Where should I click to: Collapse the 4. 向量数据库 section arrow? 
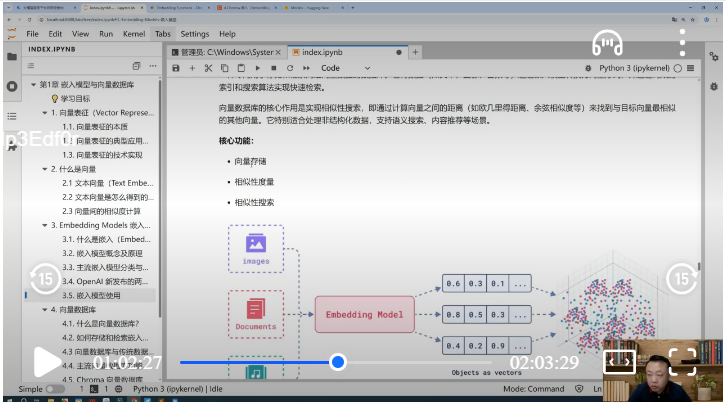pos(45,309)
